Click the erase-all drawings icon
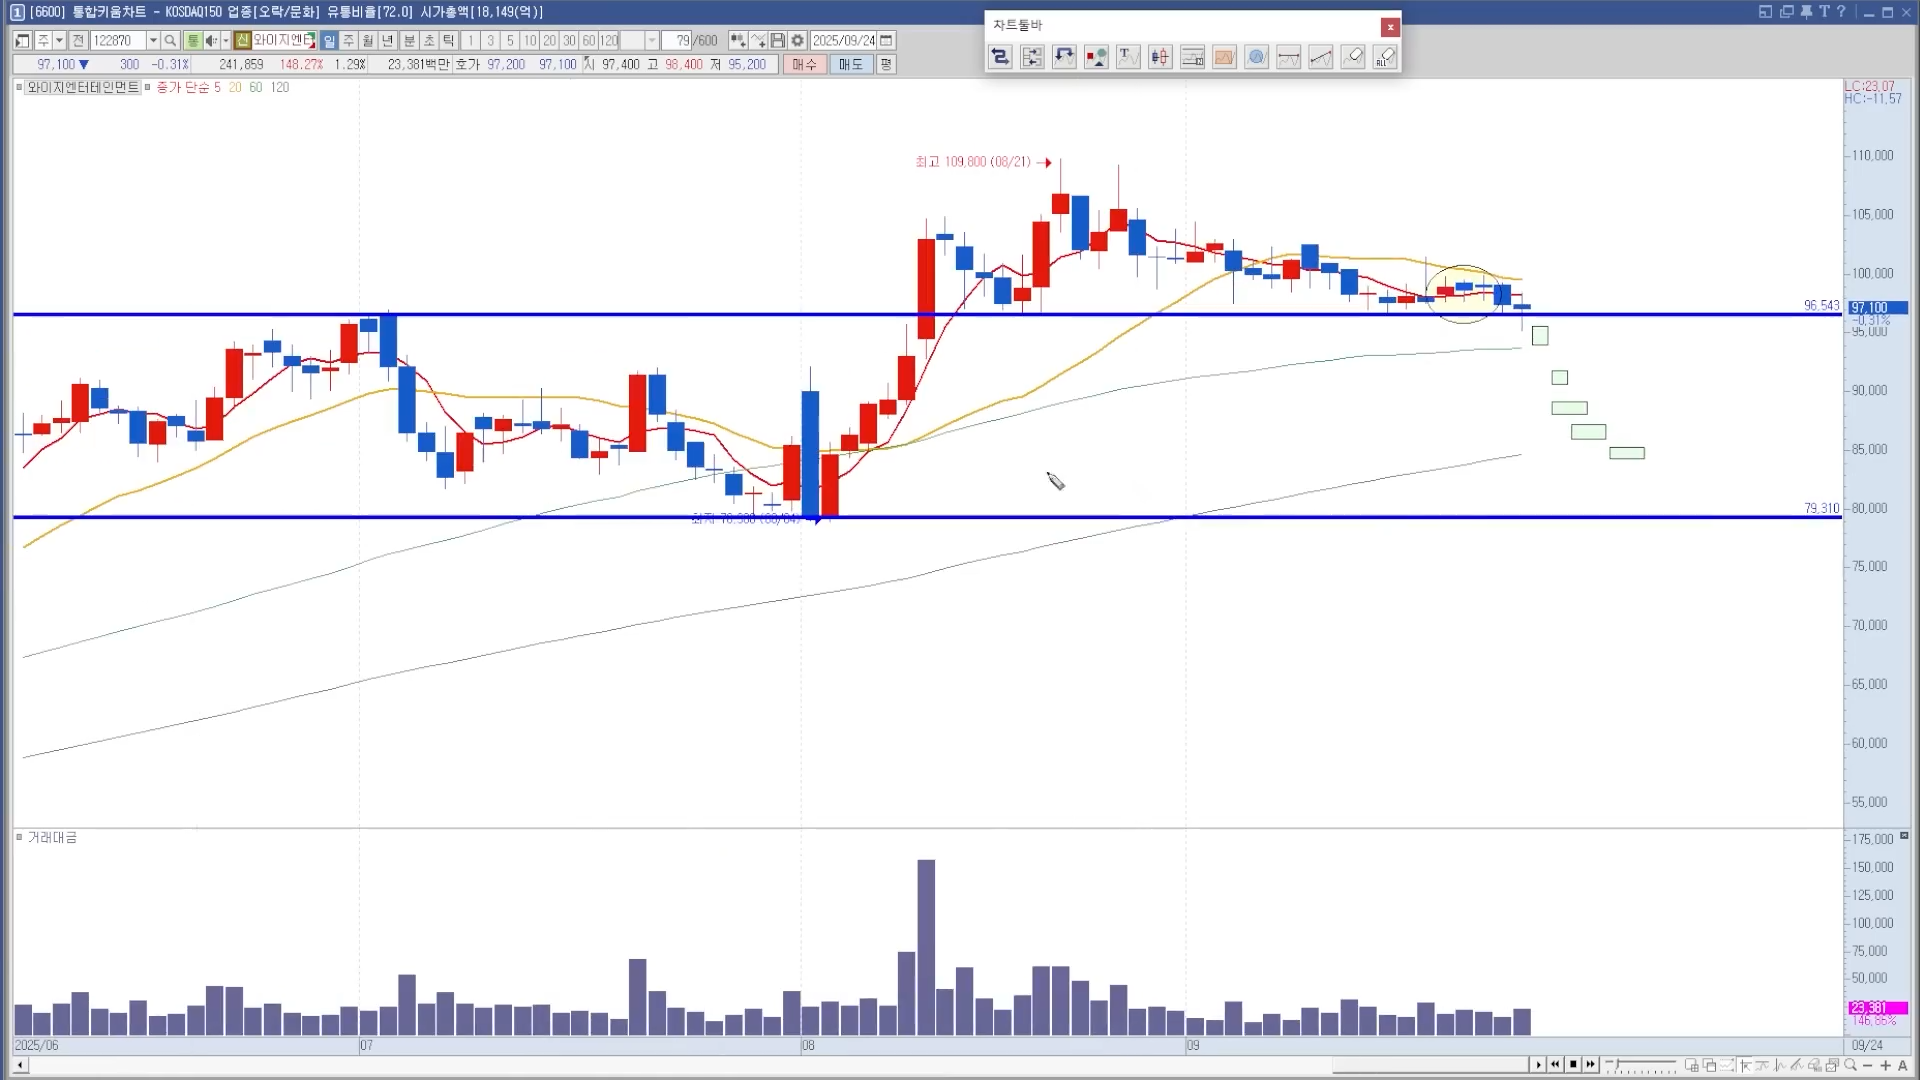Image resolution: width=1920 pixels, height=1080 pixels. click(1385, 57)
